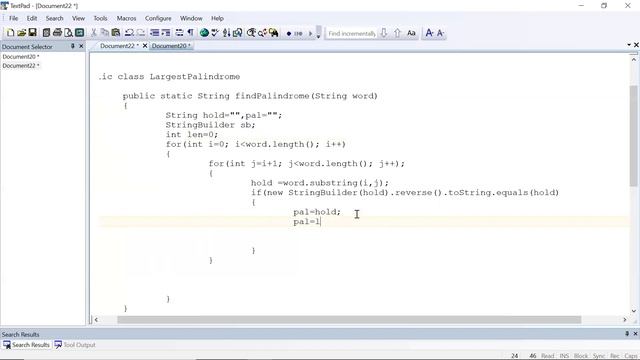Run spelling check icon

tap(215, 33)
